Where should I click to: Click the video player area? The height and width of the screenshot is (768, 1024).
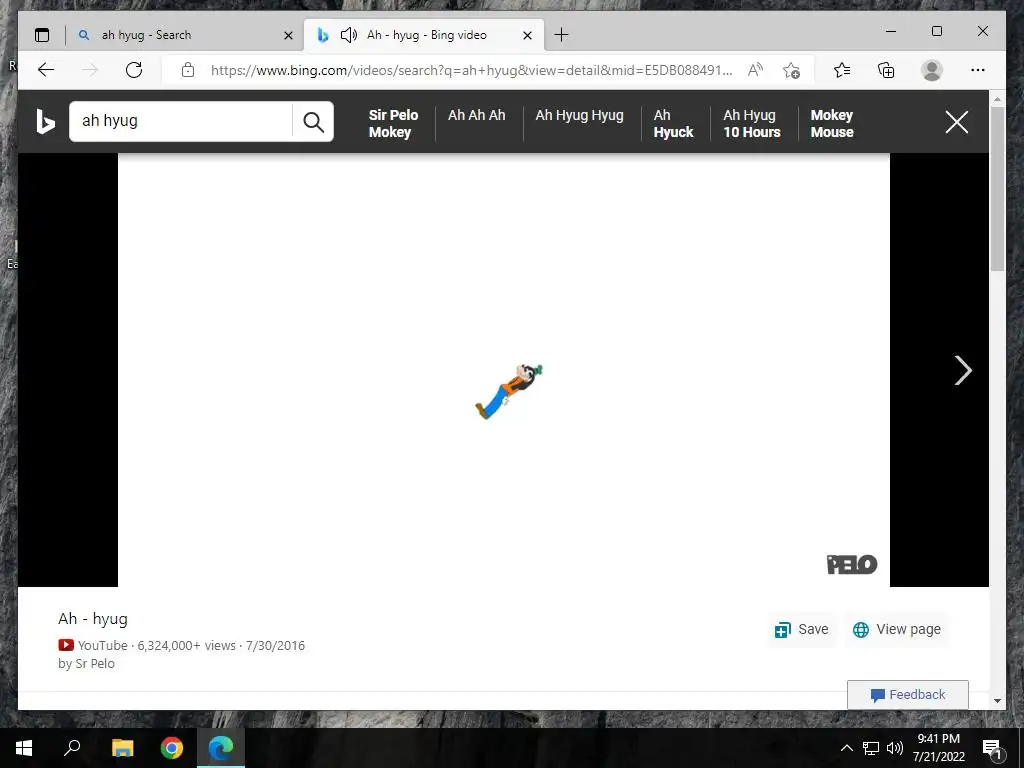pos(504,370)
